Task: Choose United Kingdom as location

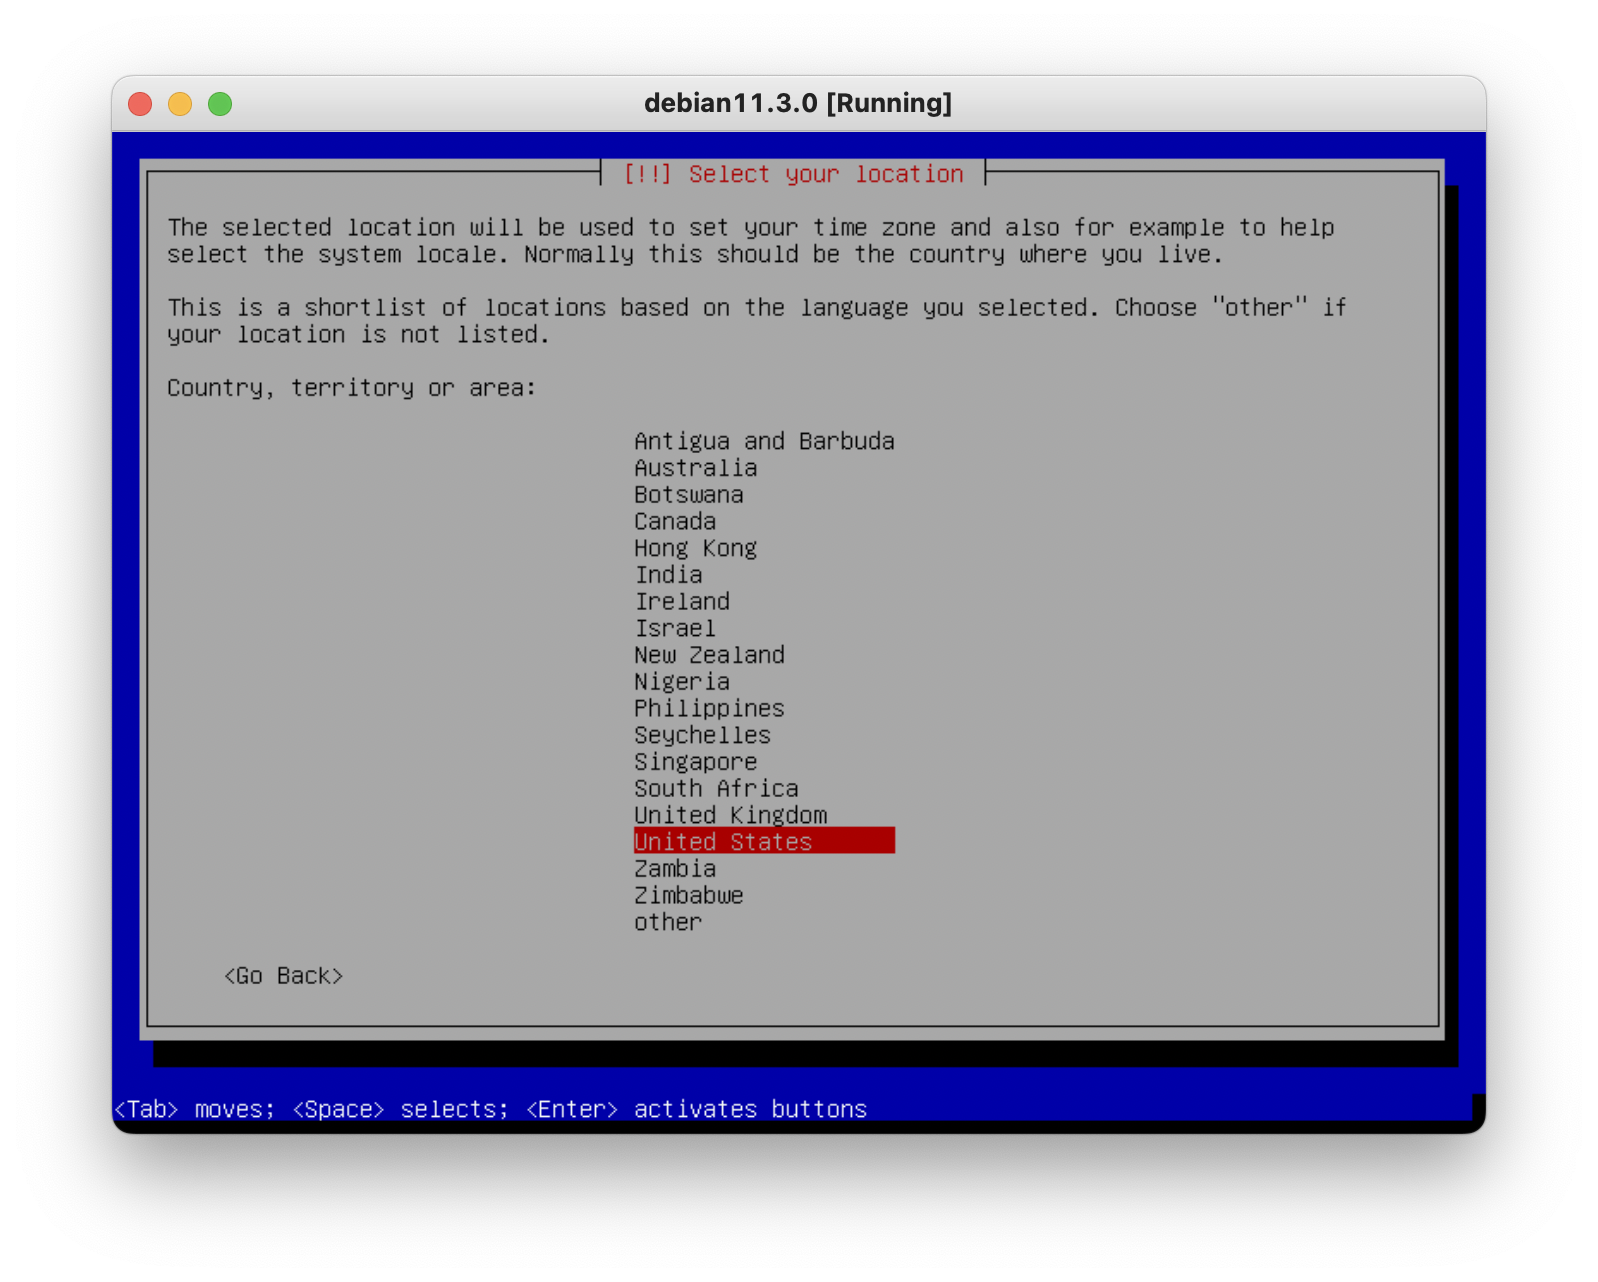Action: [730, 815]
